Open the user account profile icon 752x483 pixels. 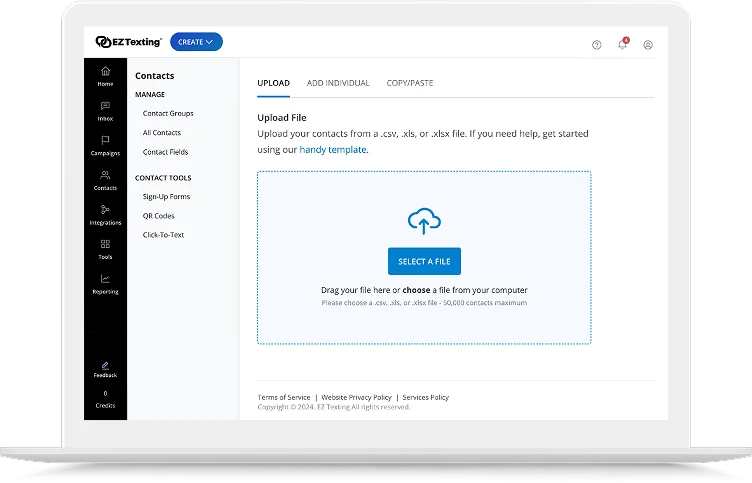coord(648,45)
